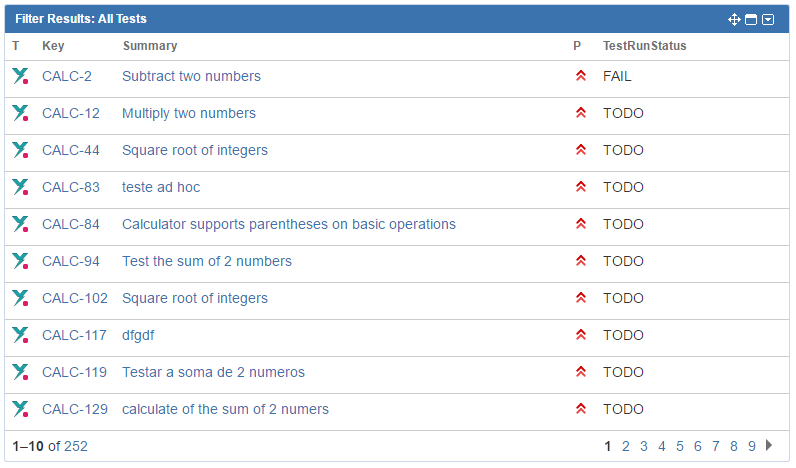Go to next results page arrow
The width and height of the screenshot is (796, 468).
click(769, 445)
